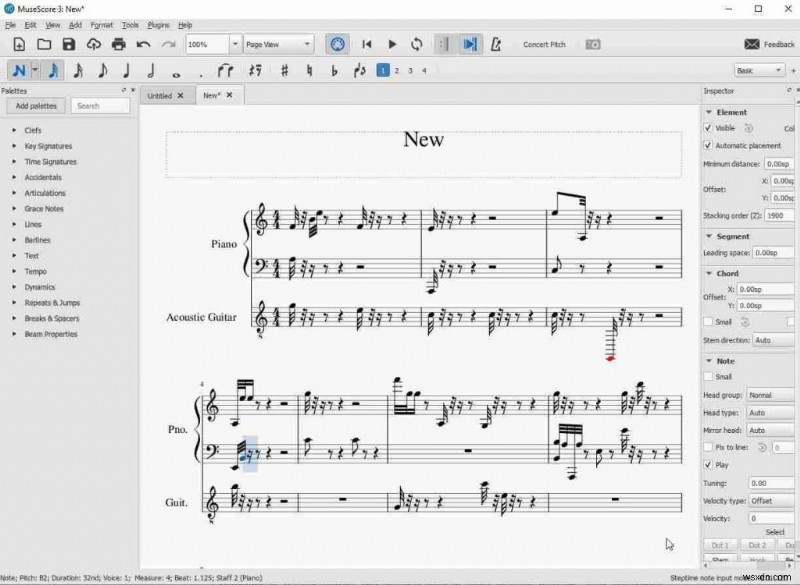Toggle Fix to line checkbox

click(x=708, y=447)
